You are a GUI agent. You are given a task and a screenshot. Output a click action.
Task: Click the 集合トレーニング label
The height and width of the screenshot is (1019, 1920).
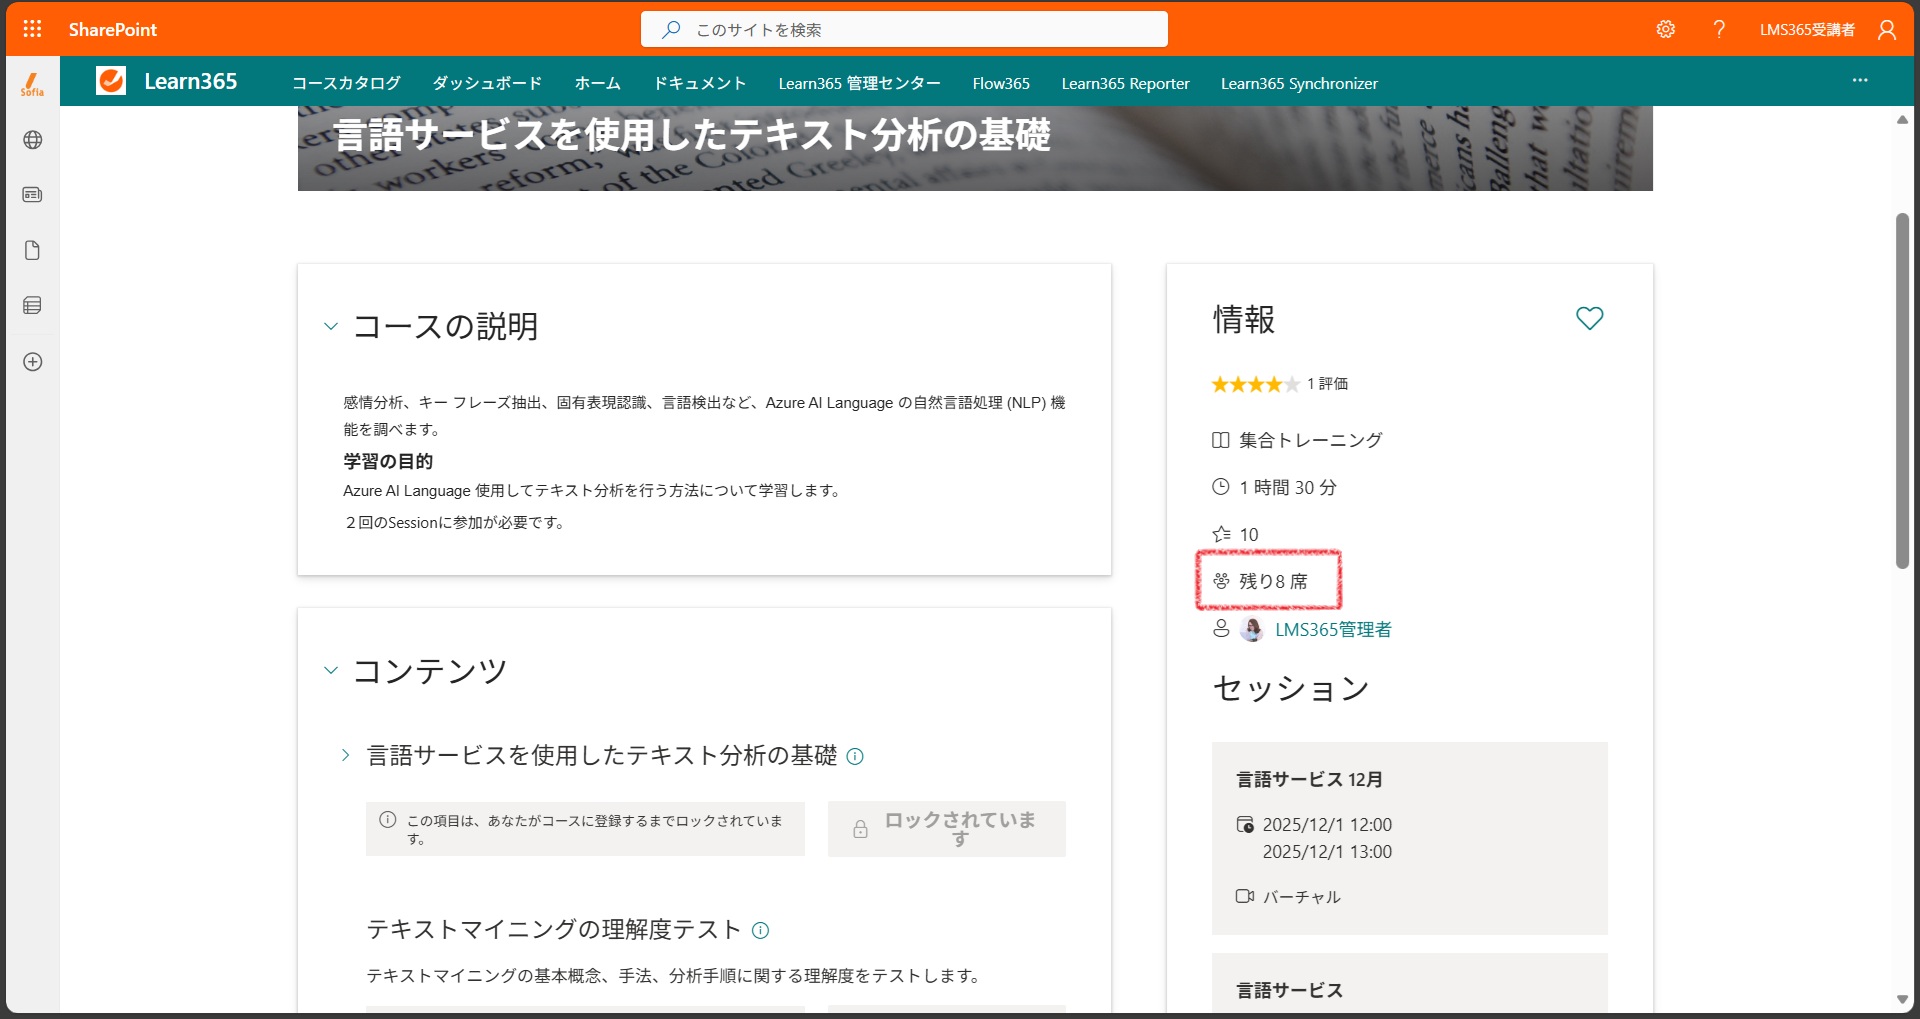pyautogui.click(x=1311, y=440)
